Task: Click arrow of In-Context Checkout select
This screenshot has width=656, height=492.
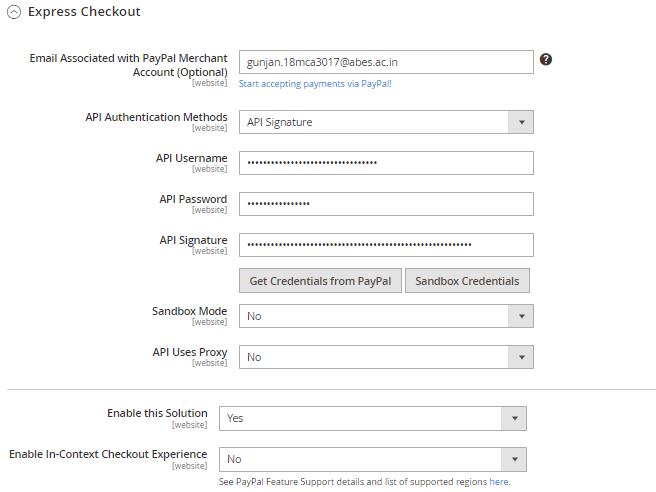Action: point(514,459)
